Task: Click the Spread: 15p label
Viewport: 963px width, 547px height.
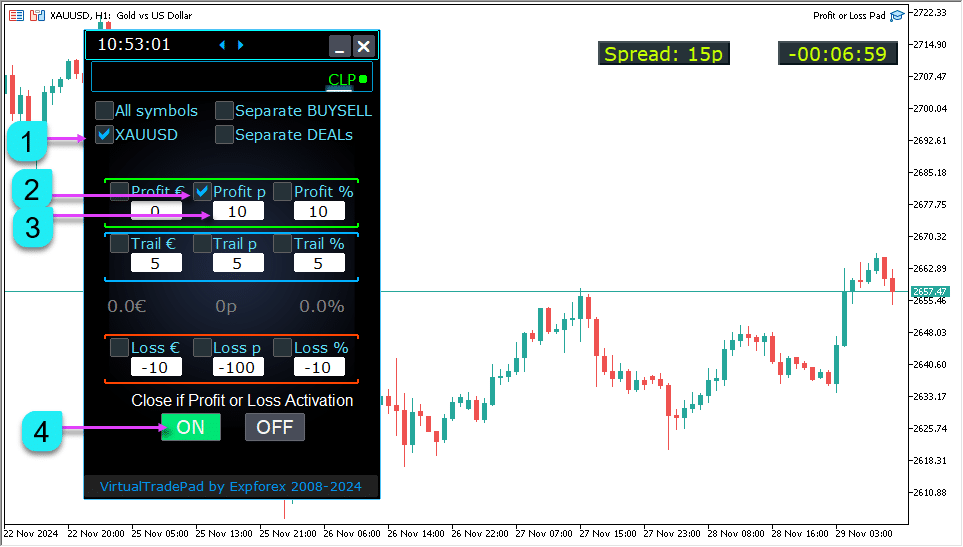Action: (x=662, y=54)
